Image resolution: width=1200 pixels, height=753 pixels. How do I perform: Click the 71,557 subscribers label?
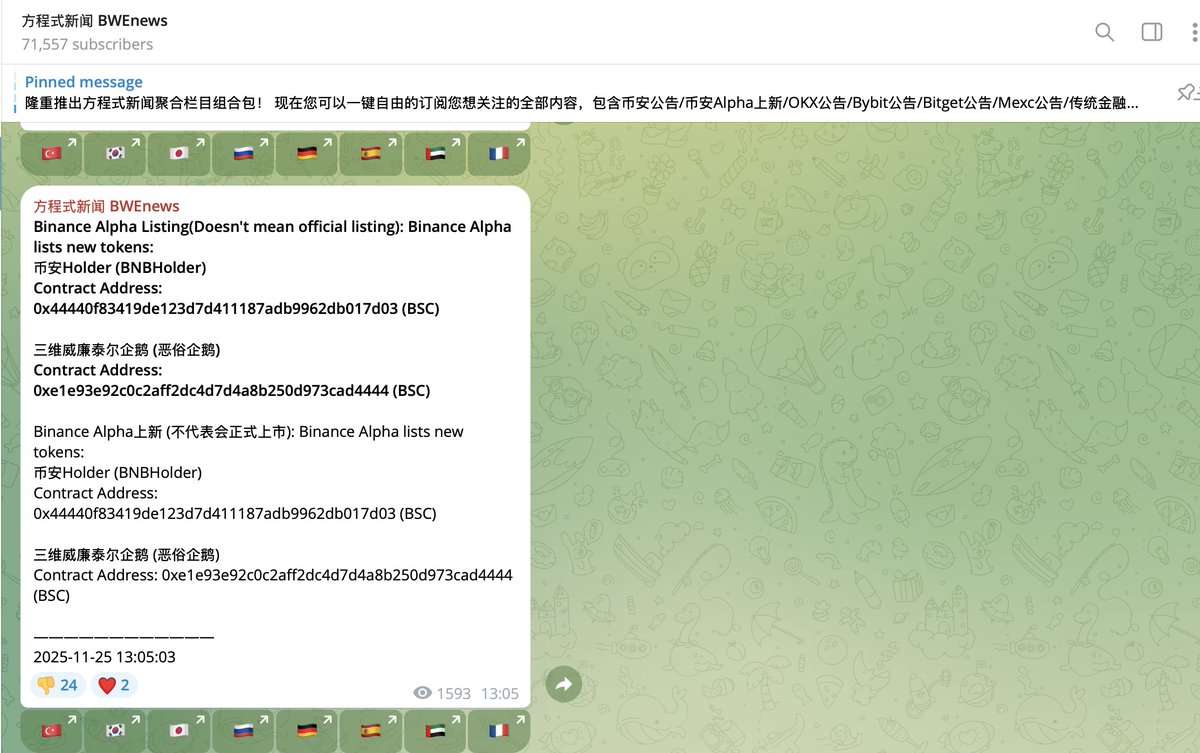click(x=87, y=44)
